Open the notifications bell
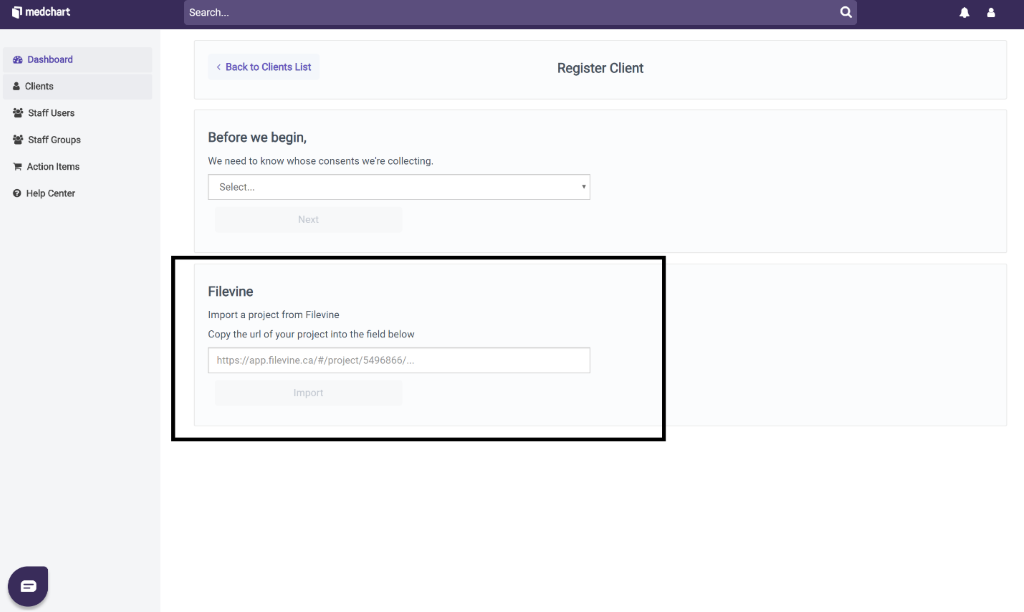Image resolution: width=1024 pixels, height=612 pixels. click(964, 12)
